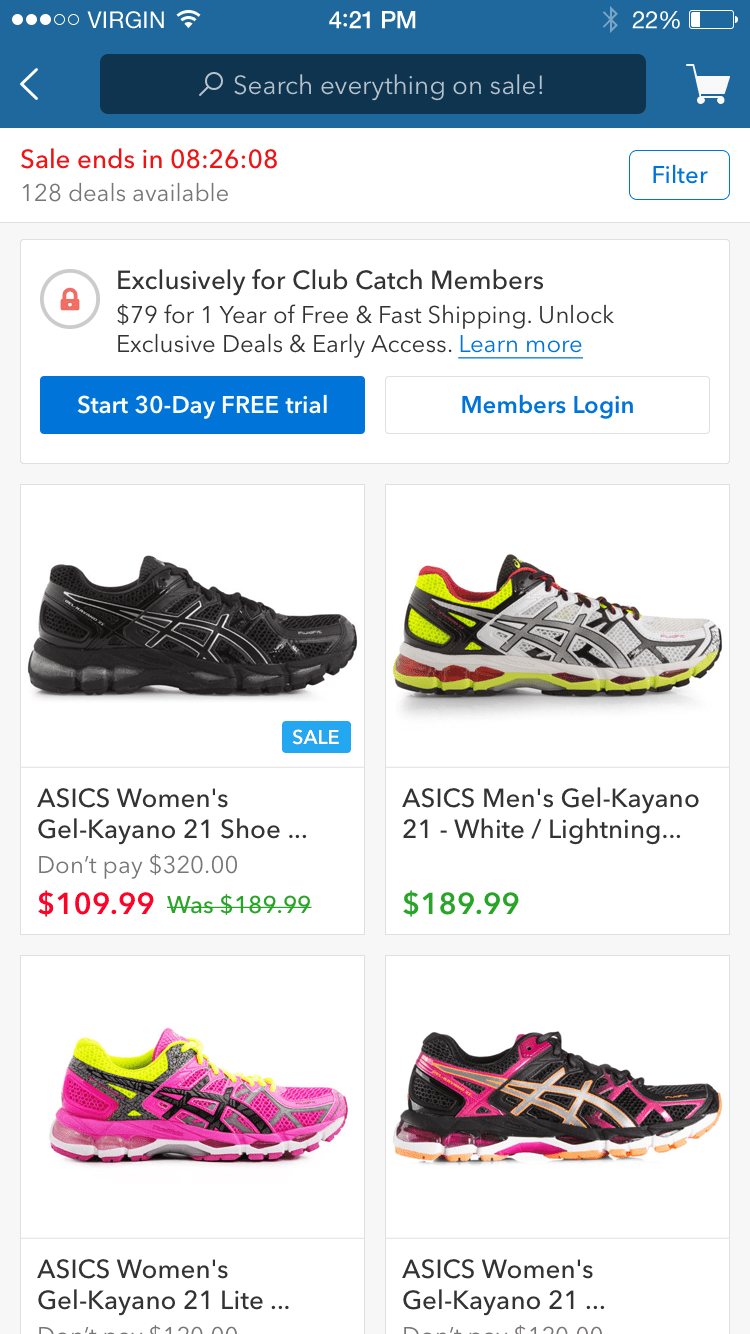Open the shopping cart
Image resolution: width=750 pixels, height=1334 pixels.
pos(707,84)
